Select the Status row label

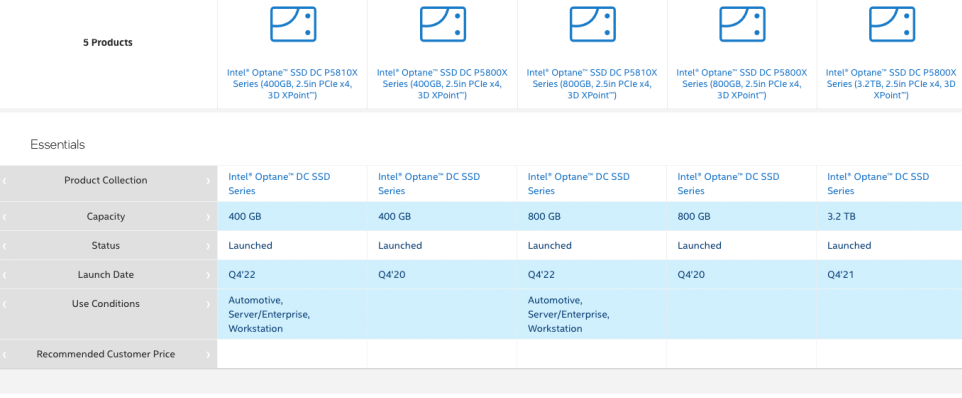[x=106, y=245]
